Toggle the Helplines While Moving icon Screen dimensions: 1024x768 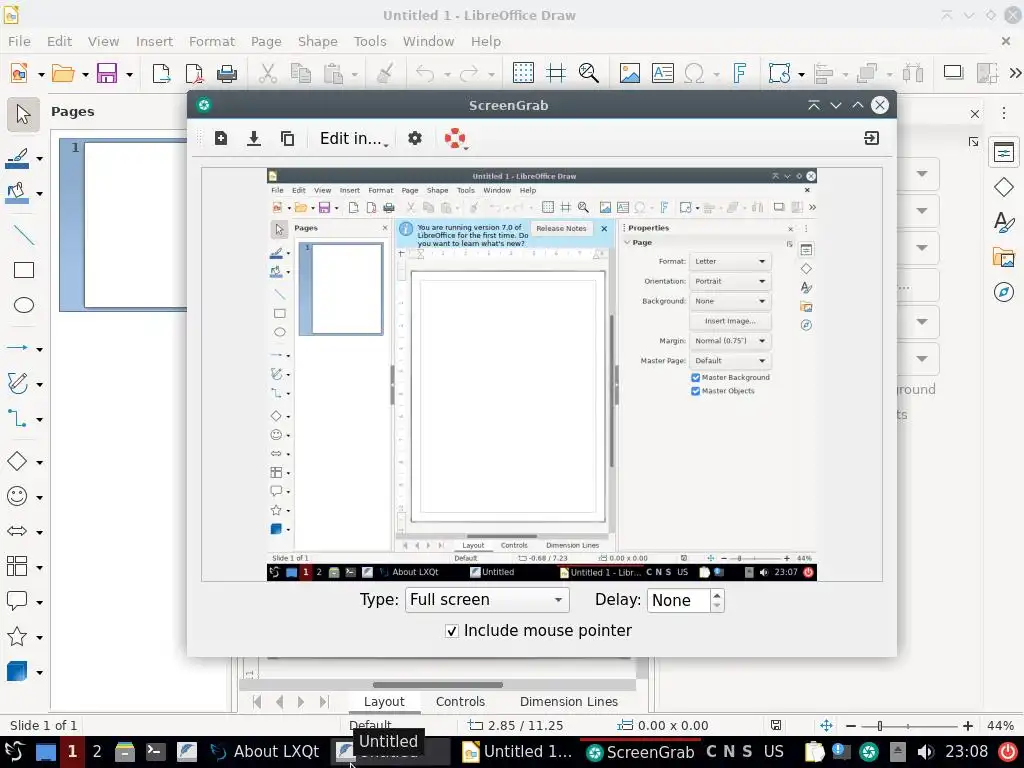pos(556,73)
